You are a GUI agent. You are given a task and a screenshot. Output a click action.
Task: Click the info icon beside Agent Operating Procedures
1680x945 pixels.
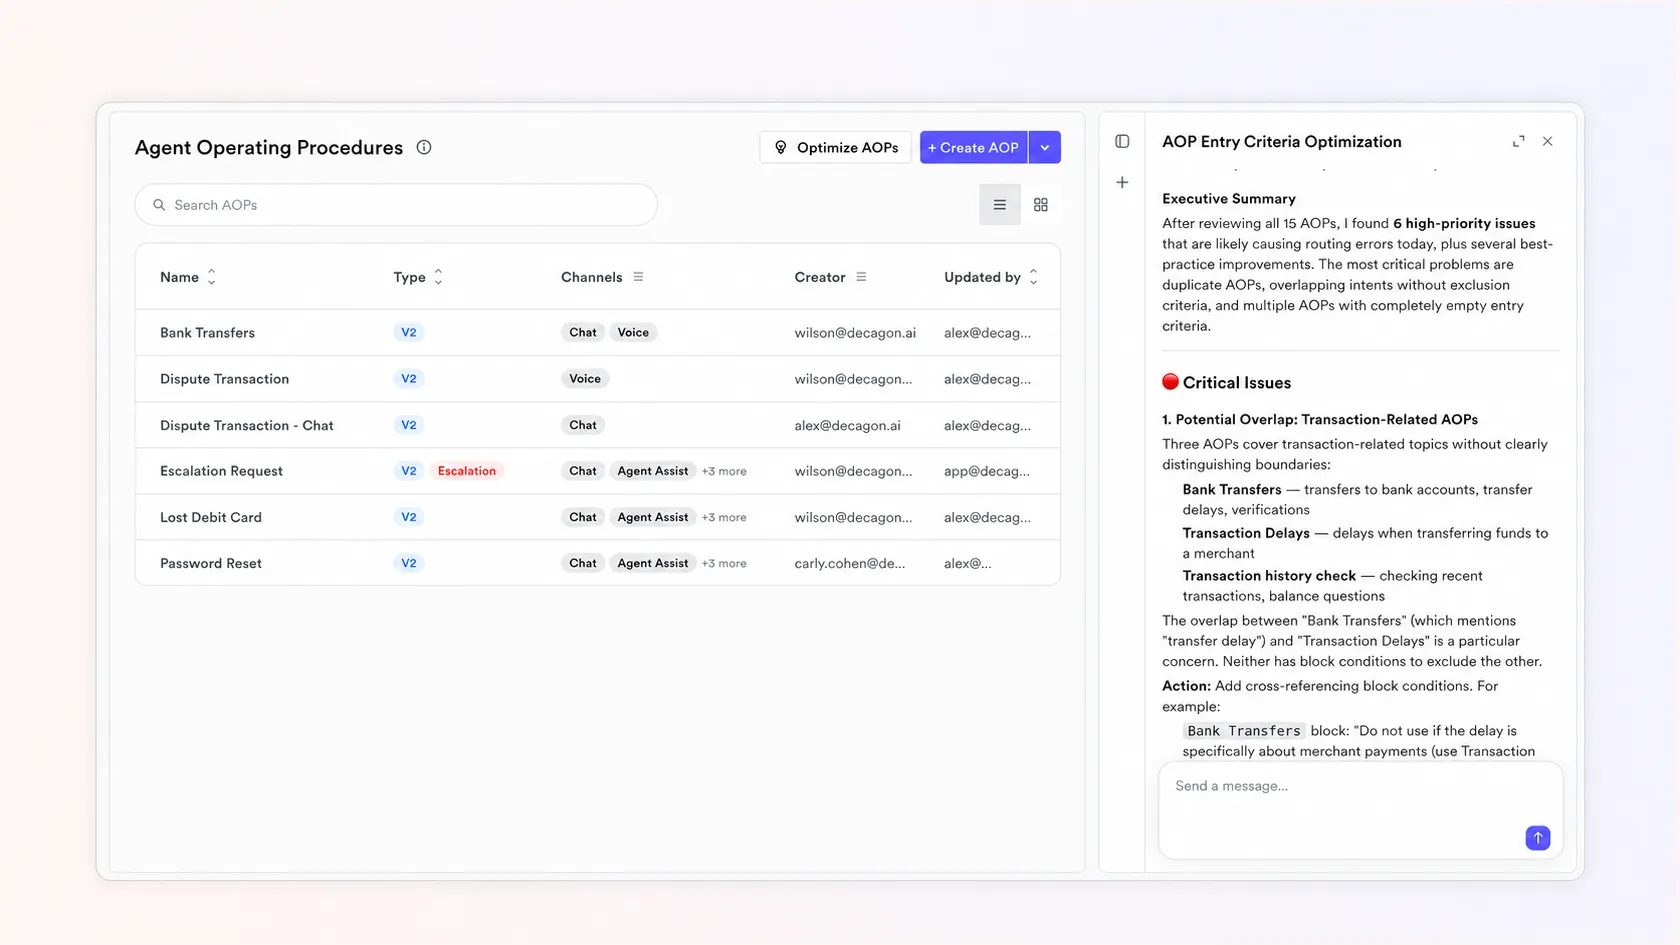tap(424, 147)
